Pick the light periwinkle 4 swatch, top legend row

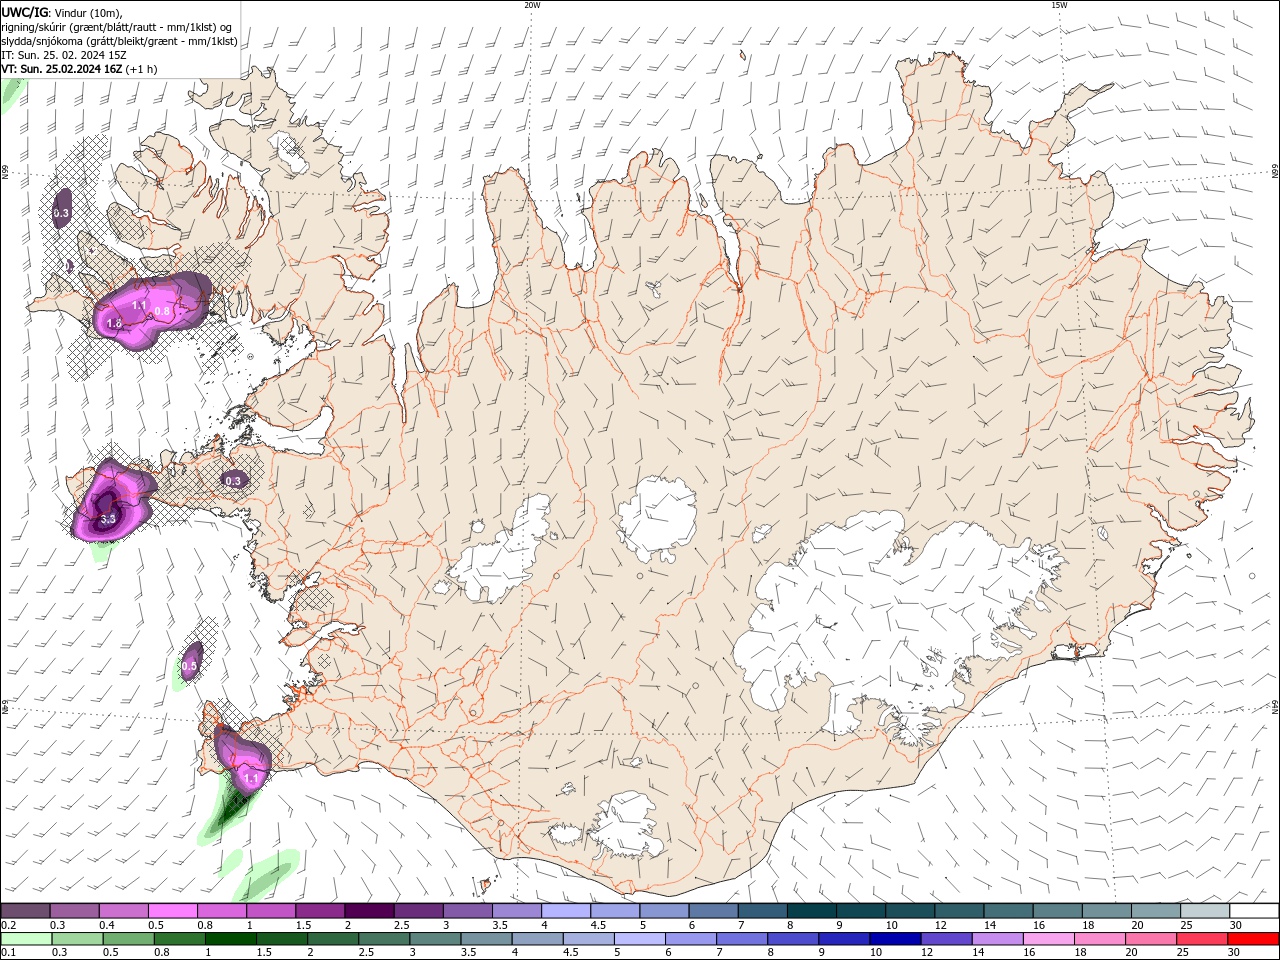[x=564, y=911]
